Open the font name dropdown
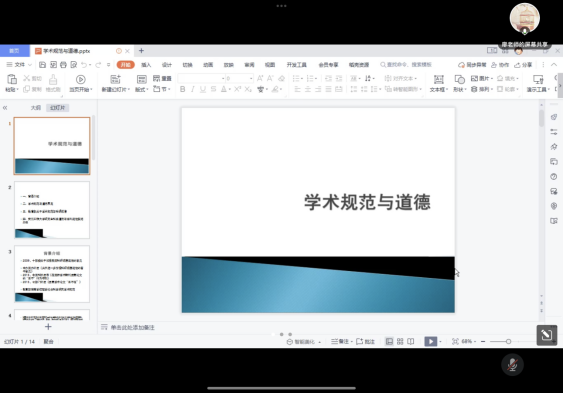The width and height of the screenshot is (564, 394). point(201,78)
